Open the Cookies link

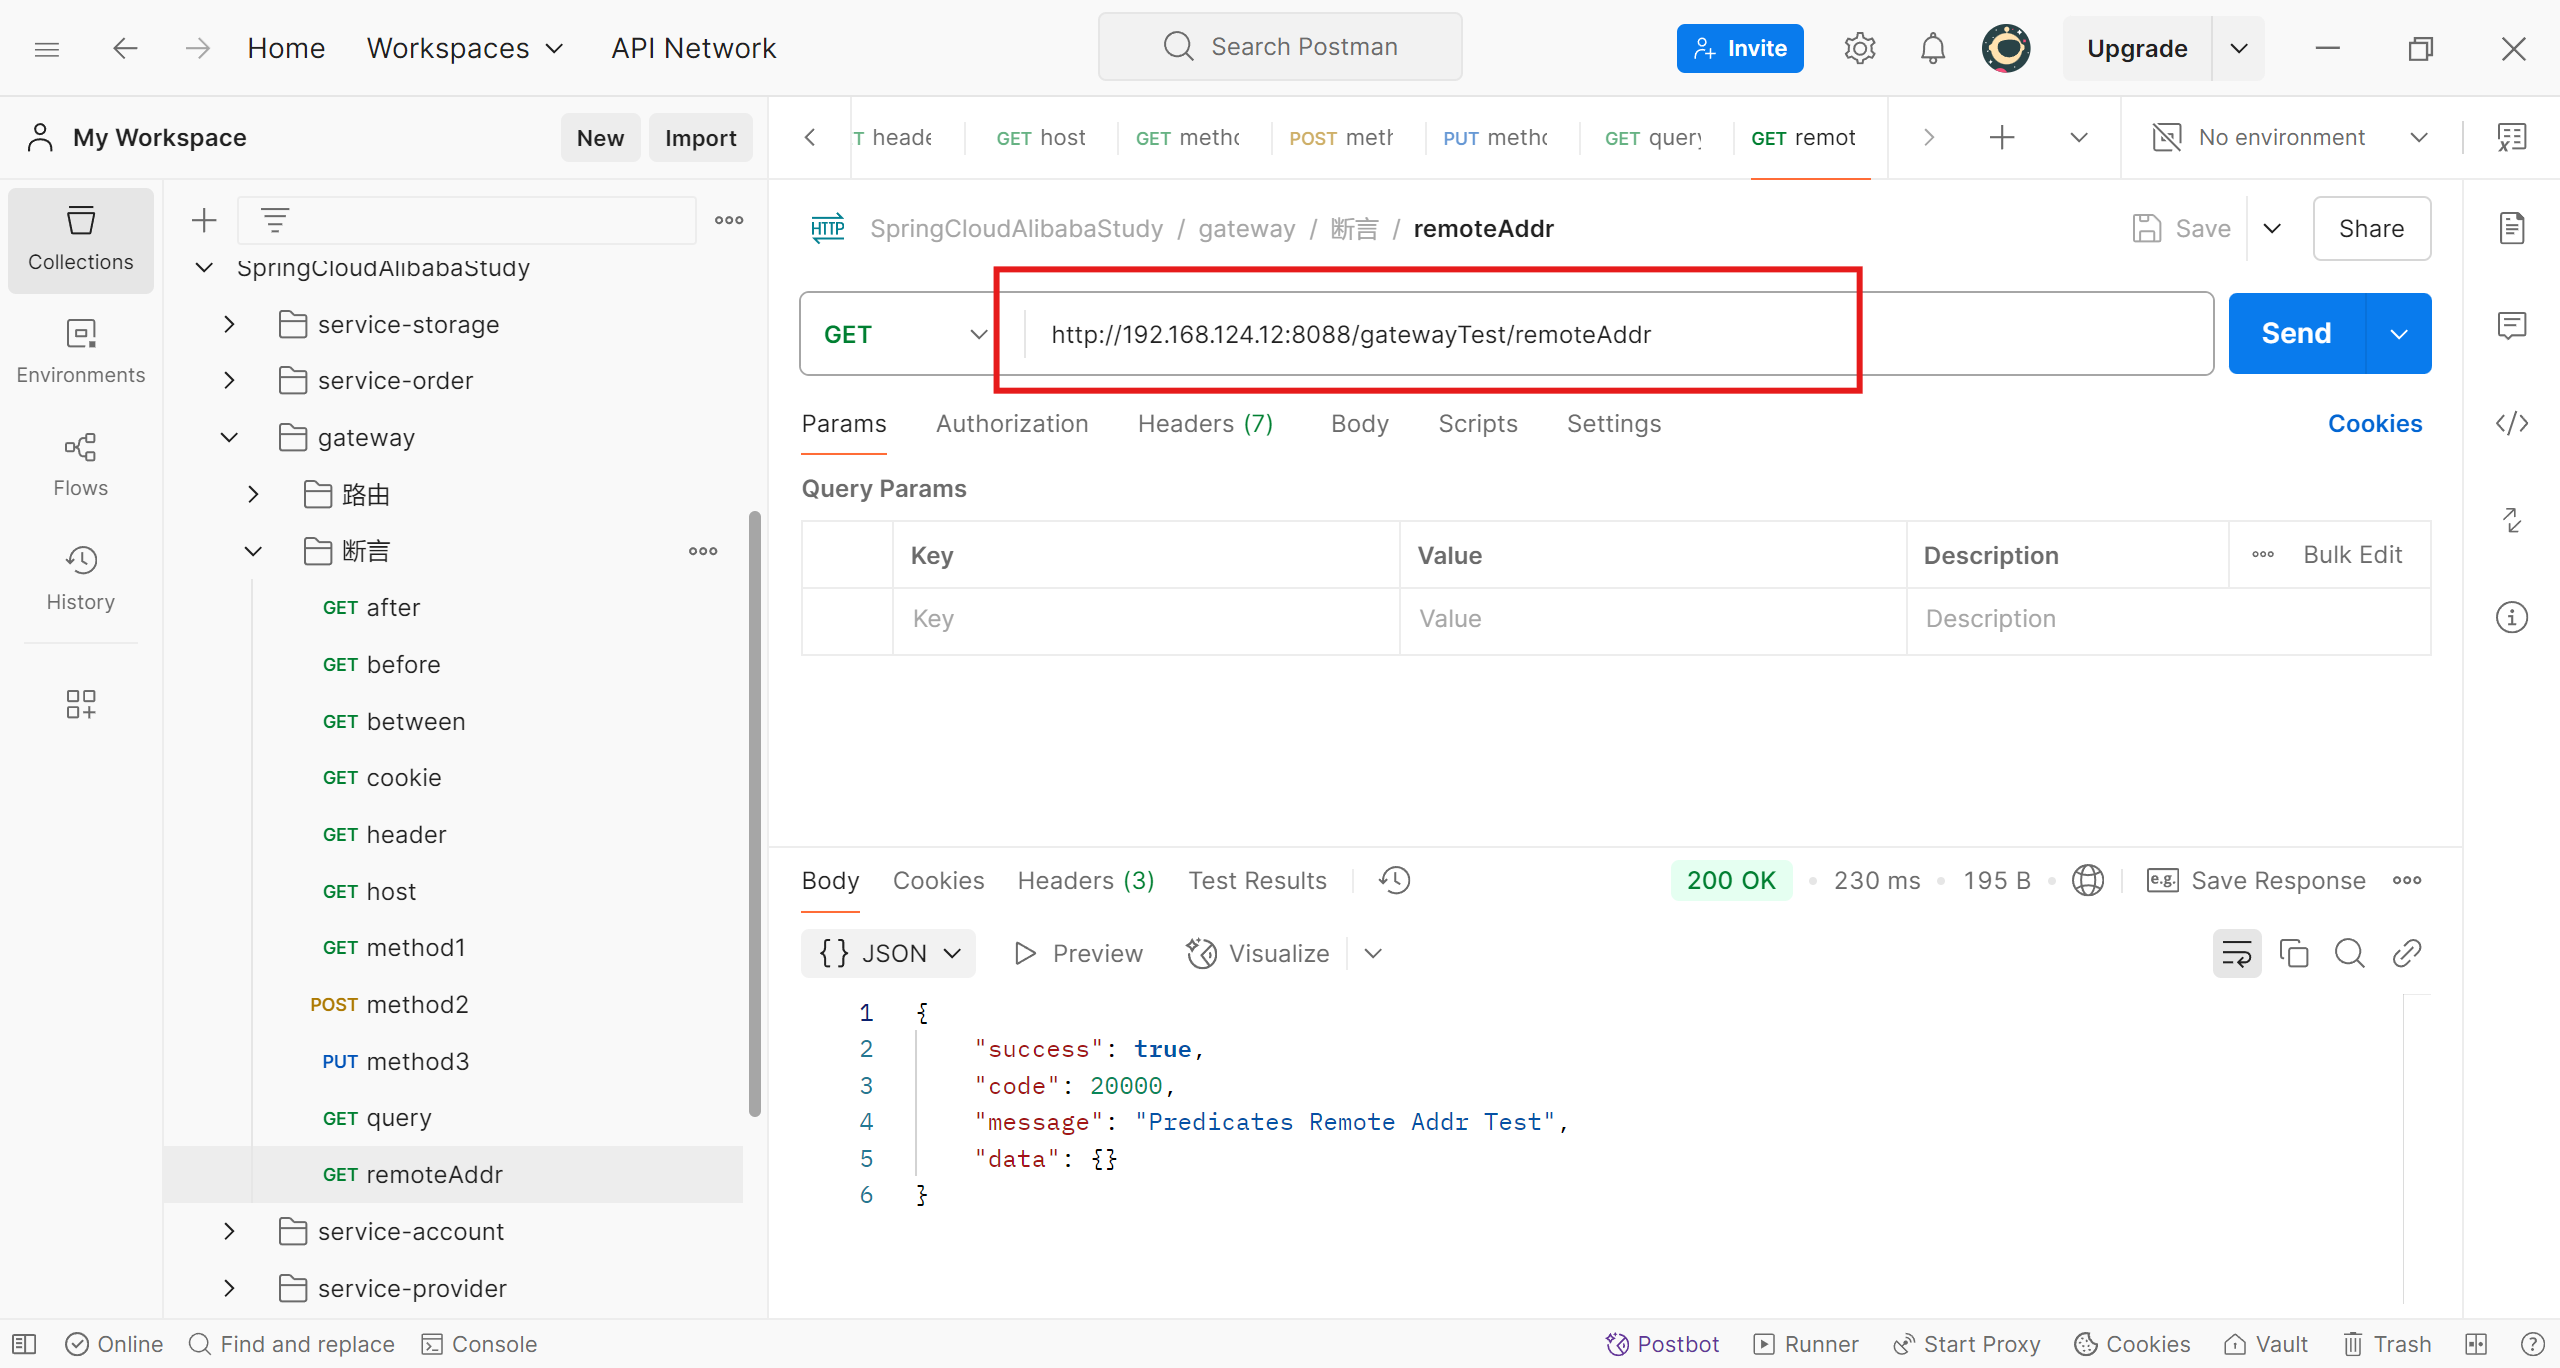coord(2374,424)
